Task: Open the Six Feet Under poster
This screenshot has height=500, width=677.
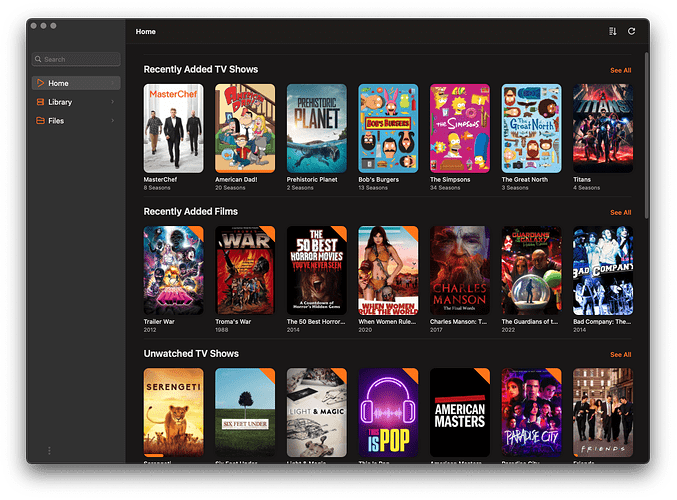Action: click(x=245, y=412)
